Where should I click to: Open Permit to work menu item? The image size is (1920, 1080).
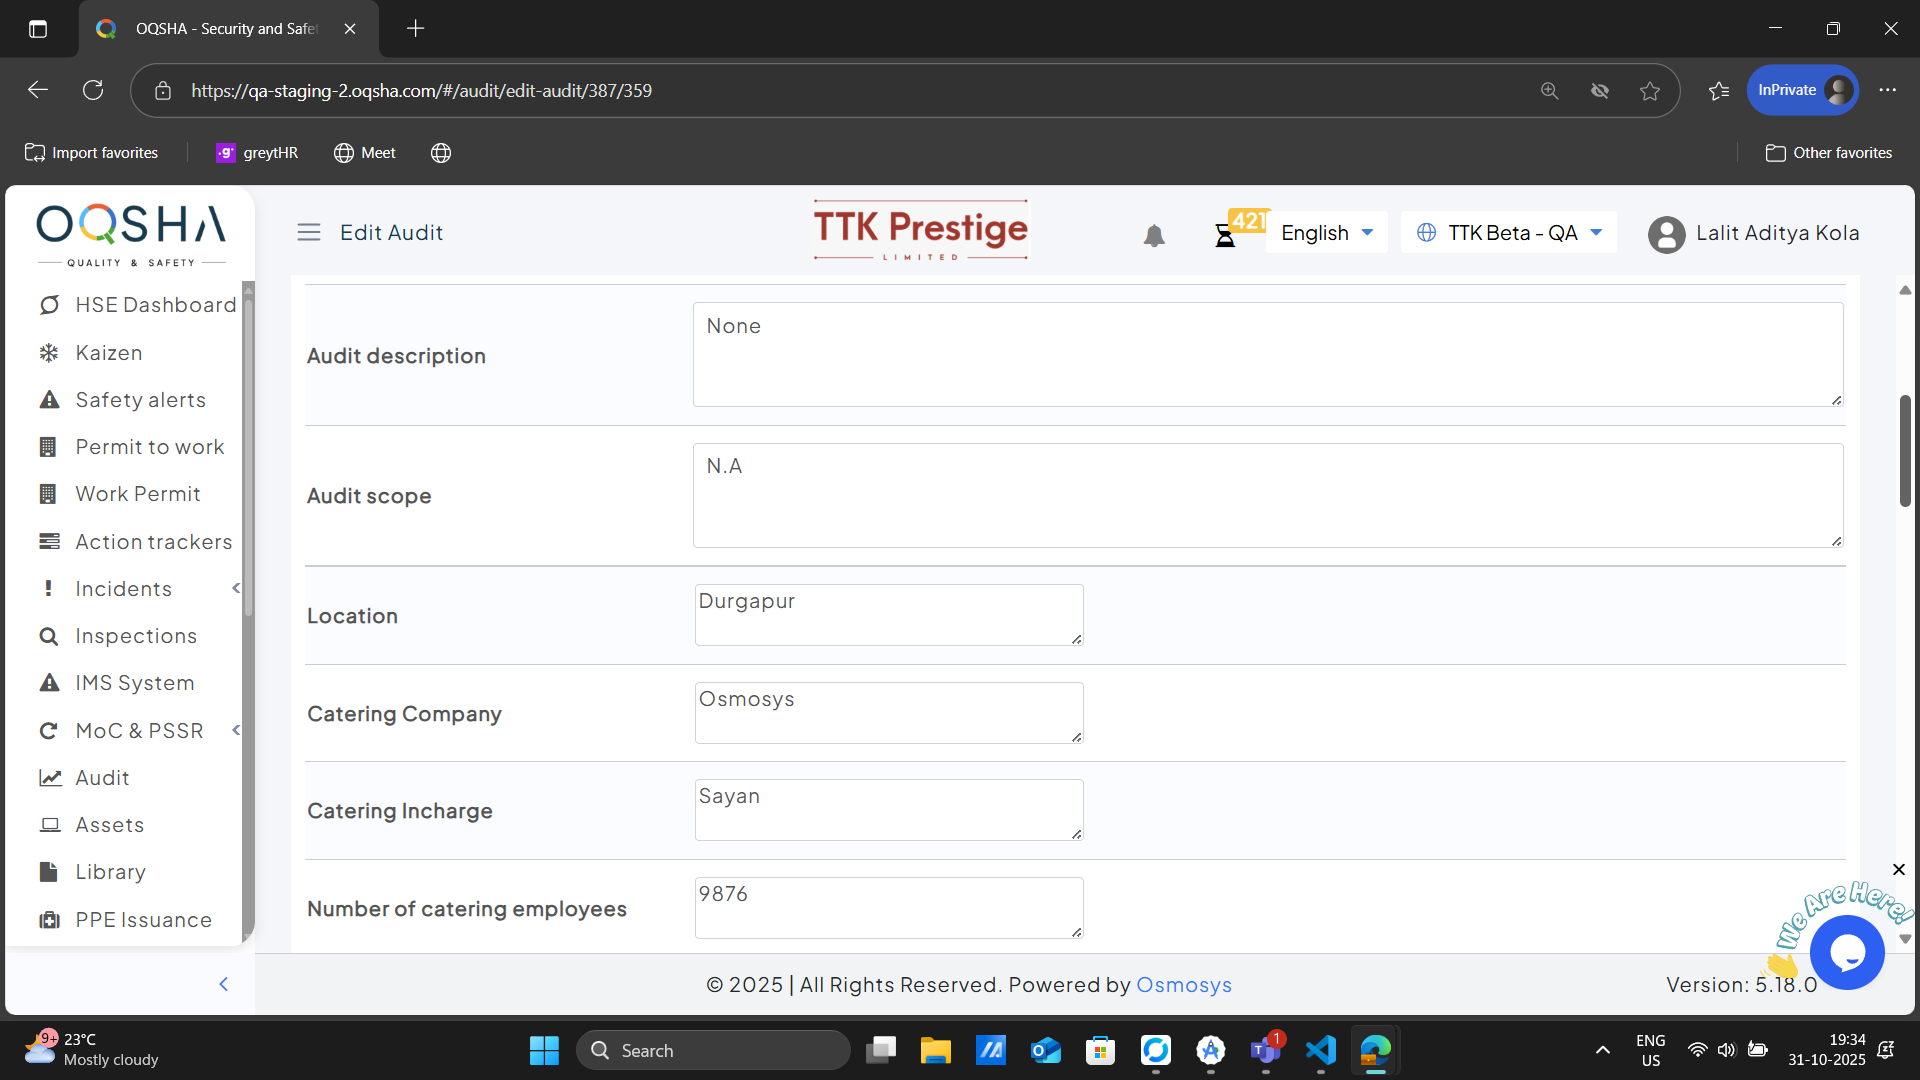(150, 447)
